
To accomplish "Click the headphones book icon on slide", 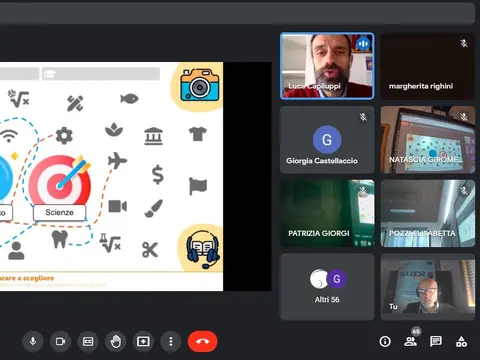I will pyautogui.click(x=203, y=249).
